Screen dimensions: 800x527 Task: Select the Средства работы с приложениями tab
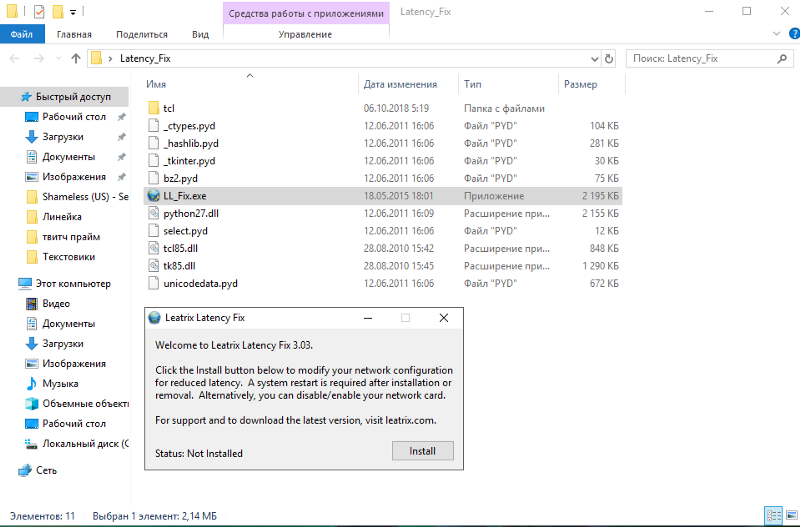[306, 13]
